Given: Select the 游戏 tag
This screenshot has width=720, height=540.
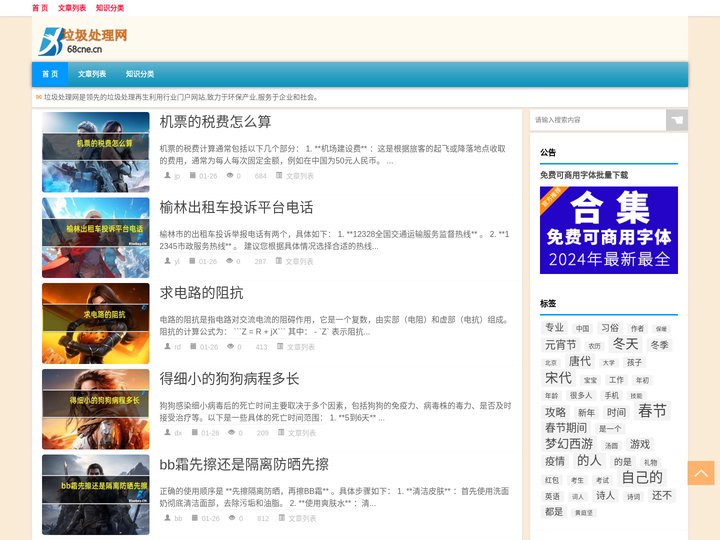Looking at the screenshot, I should [640, 444].
